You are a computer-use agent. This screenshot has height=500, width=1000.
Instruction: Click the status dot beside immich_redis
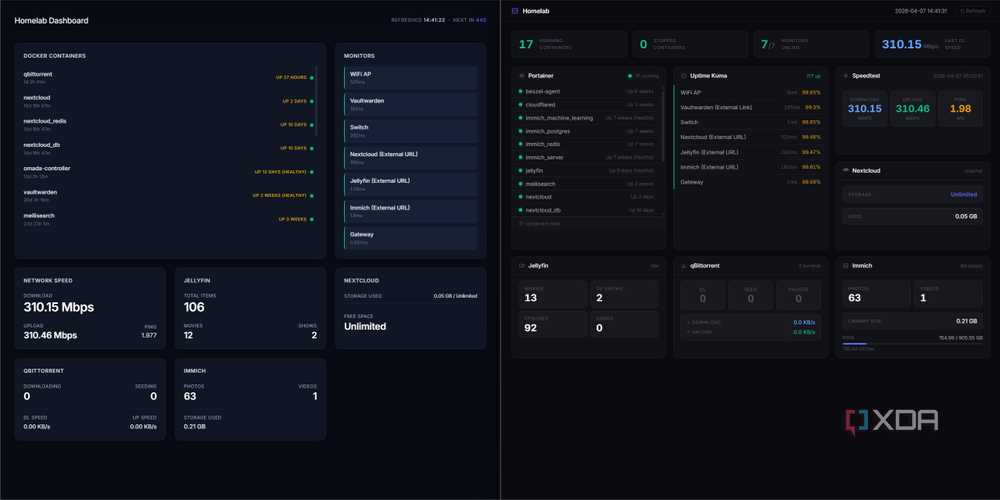coord(521,144)
